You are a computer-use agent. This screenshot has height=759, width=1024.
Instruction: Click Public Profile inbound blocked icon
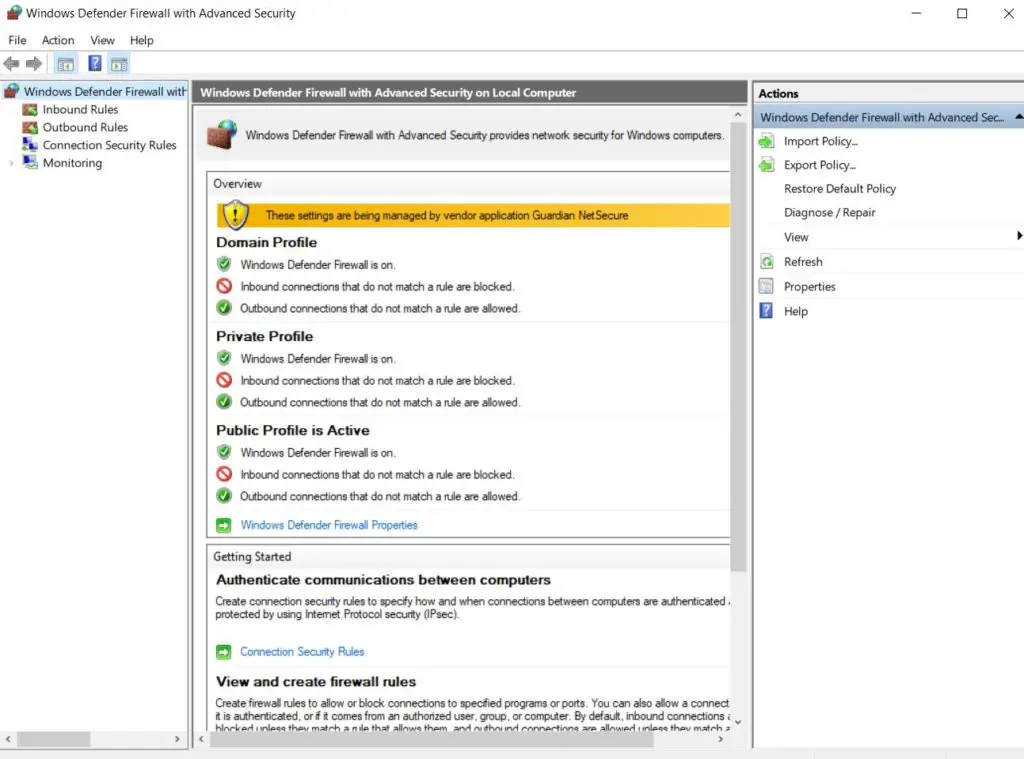pyautogui.click(x=224, y=474)
